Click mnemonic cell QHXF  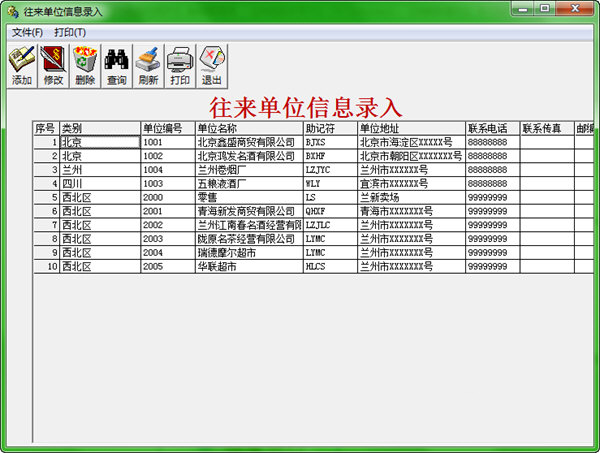point(330,211)
